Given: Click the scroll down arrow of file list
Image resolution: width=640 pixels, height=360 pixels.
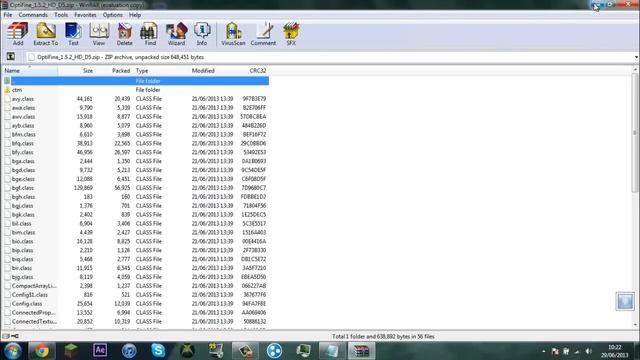Looking at the screenshot, I should pos(635,325).
